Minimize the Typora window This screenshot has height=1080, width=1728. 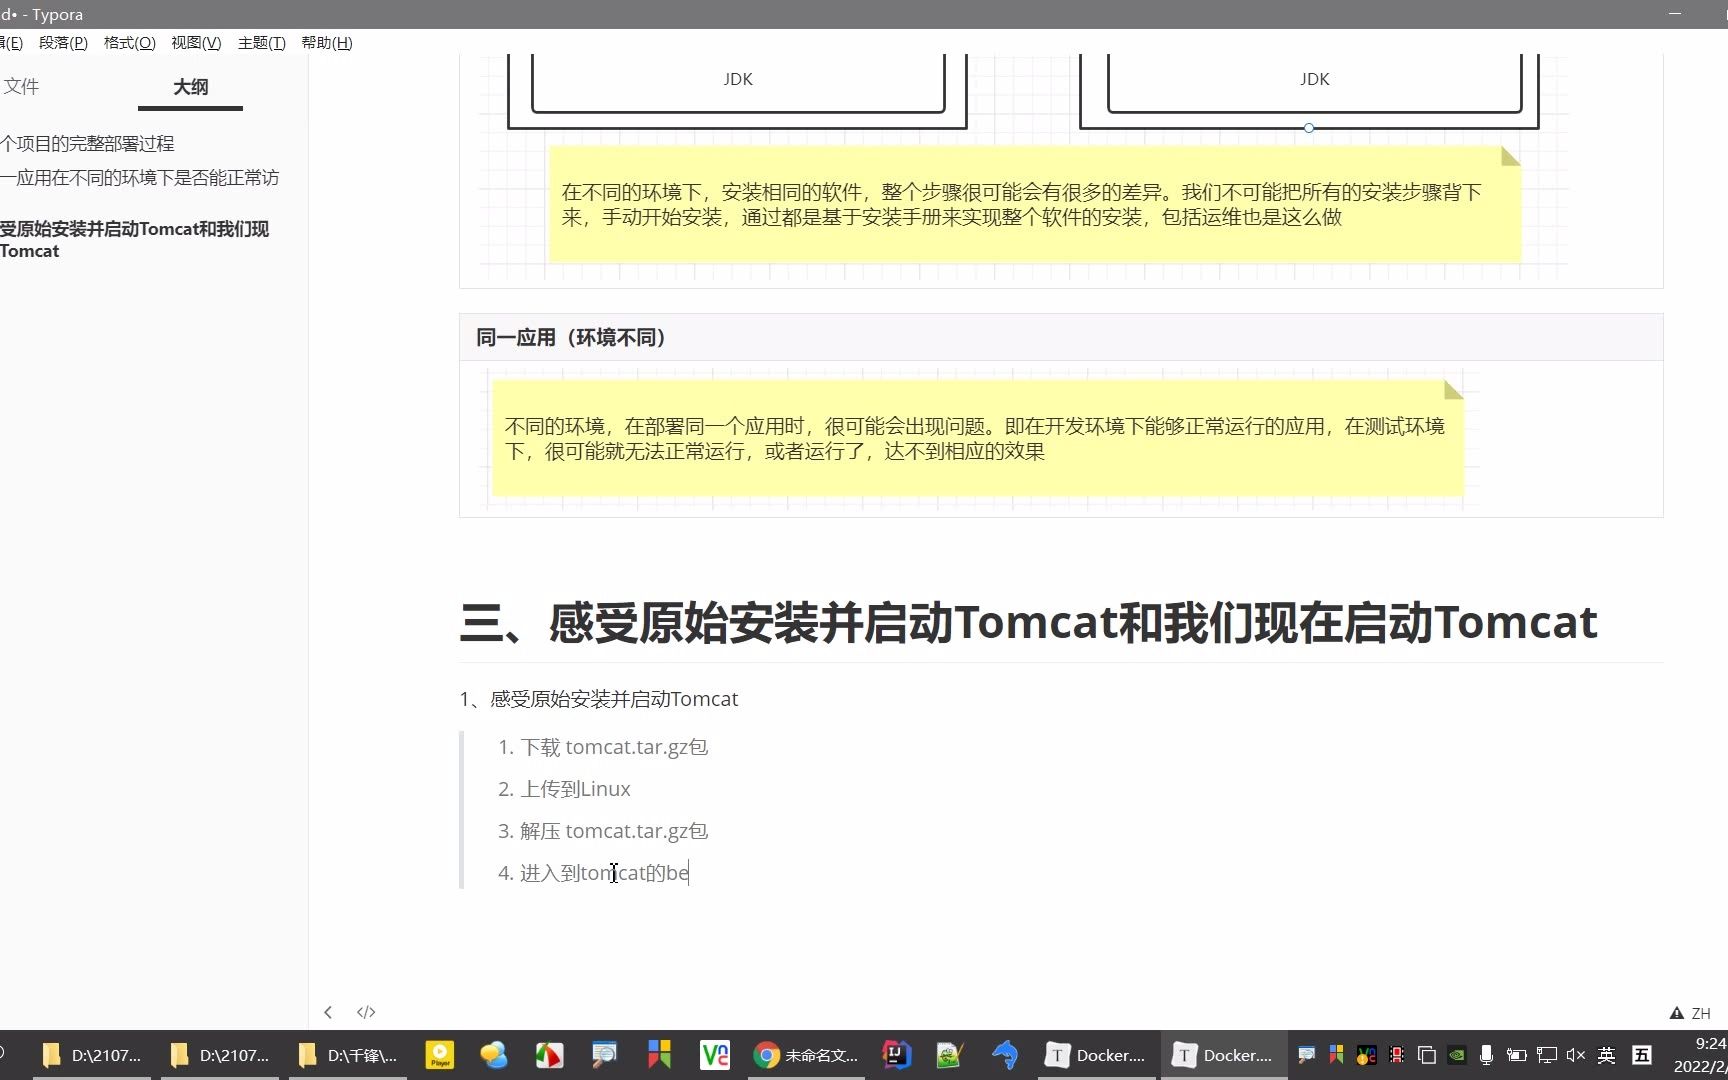[x=1675, y=14]
